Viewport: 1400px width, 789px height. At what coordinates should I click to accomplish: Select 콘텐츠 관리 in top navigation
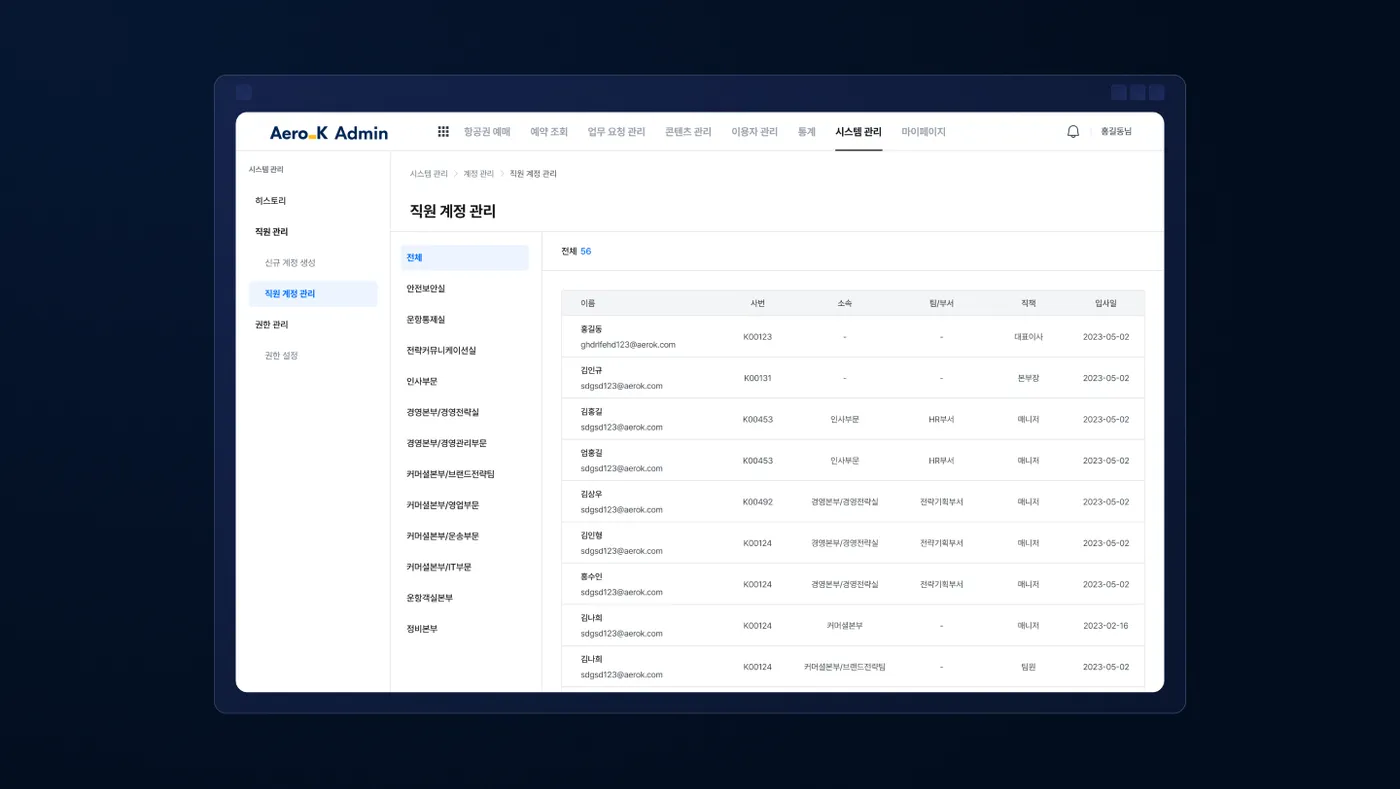(688, 132)
